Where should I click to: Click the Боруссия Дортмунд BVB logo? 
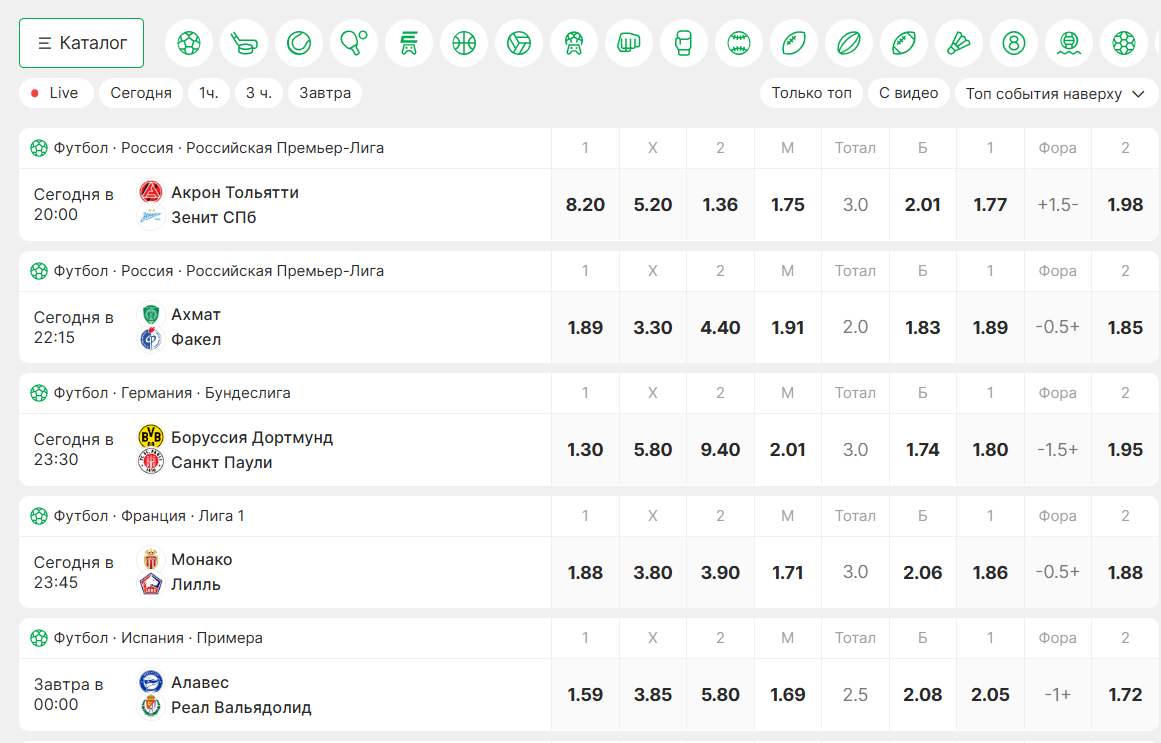point(151,436)
